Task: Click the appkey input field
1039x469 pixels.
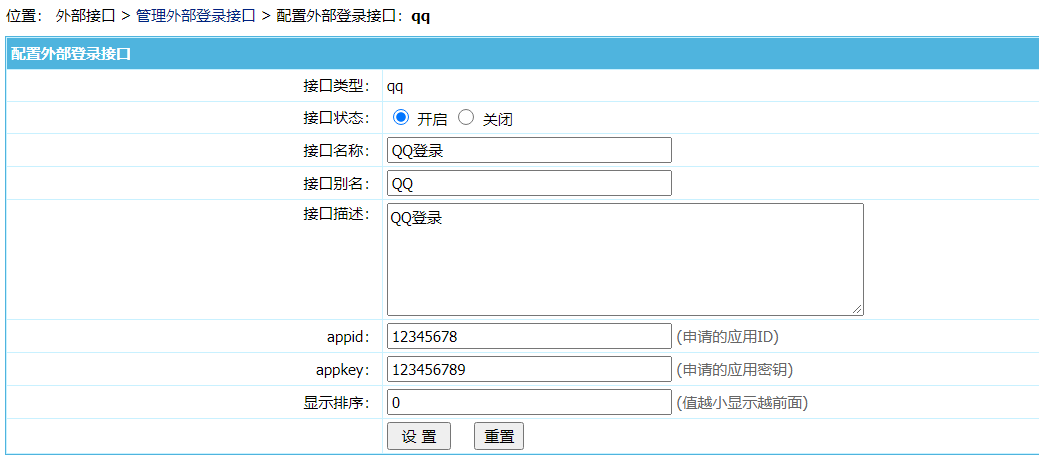Action: click(x=529, y=370)
